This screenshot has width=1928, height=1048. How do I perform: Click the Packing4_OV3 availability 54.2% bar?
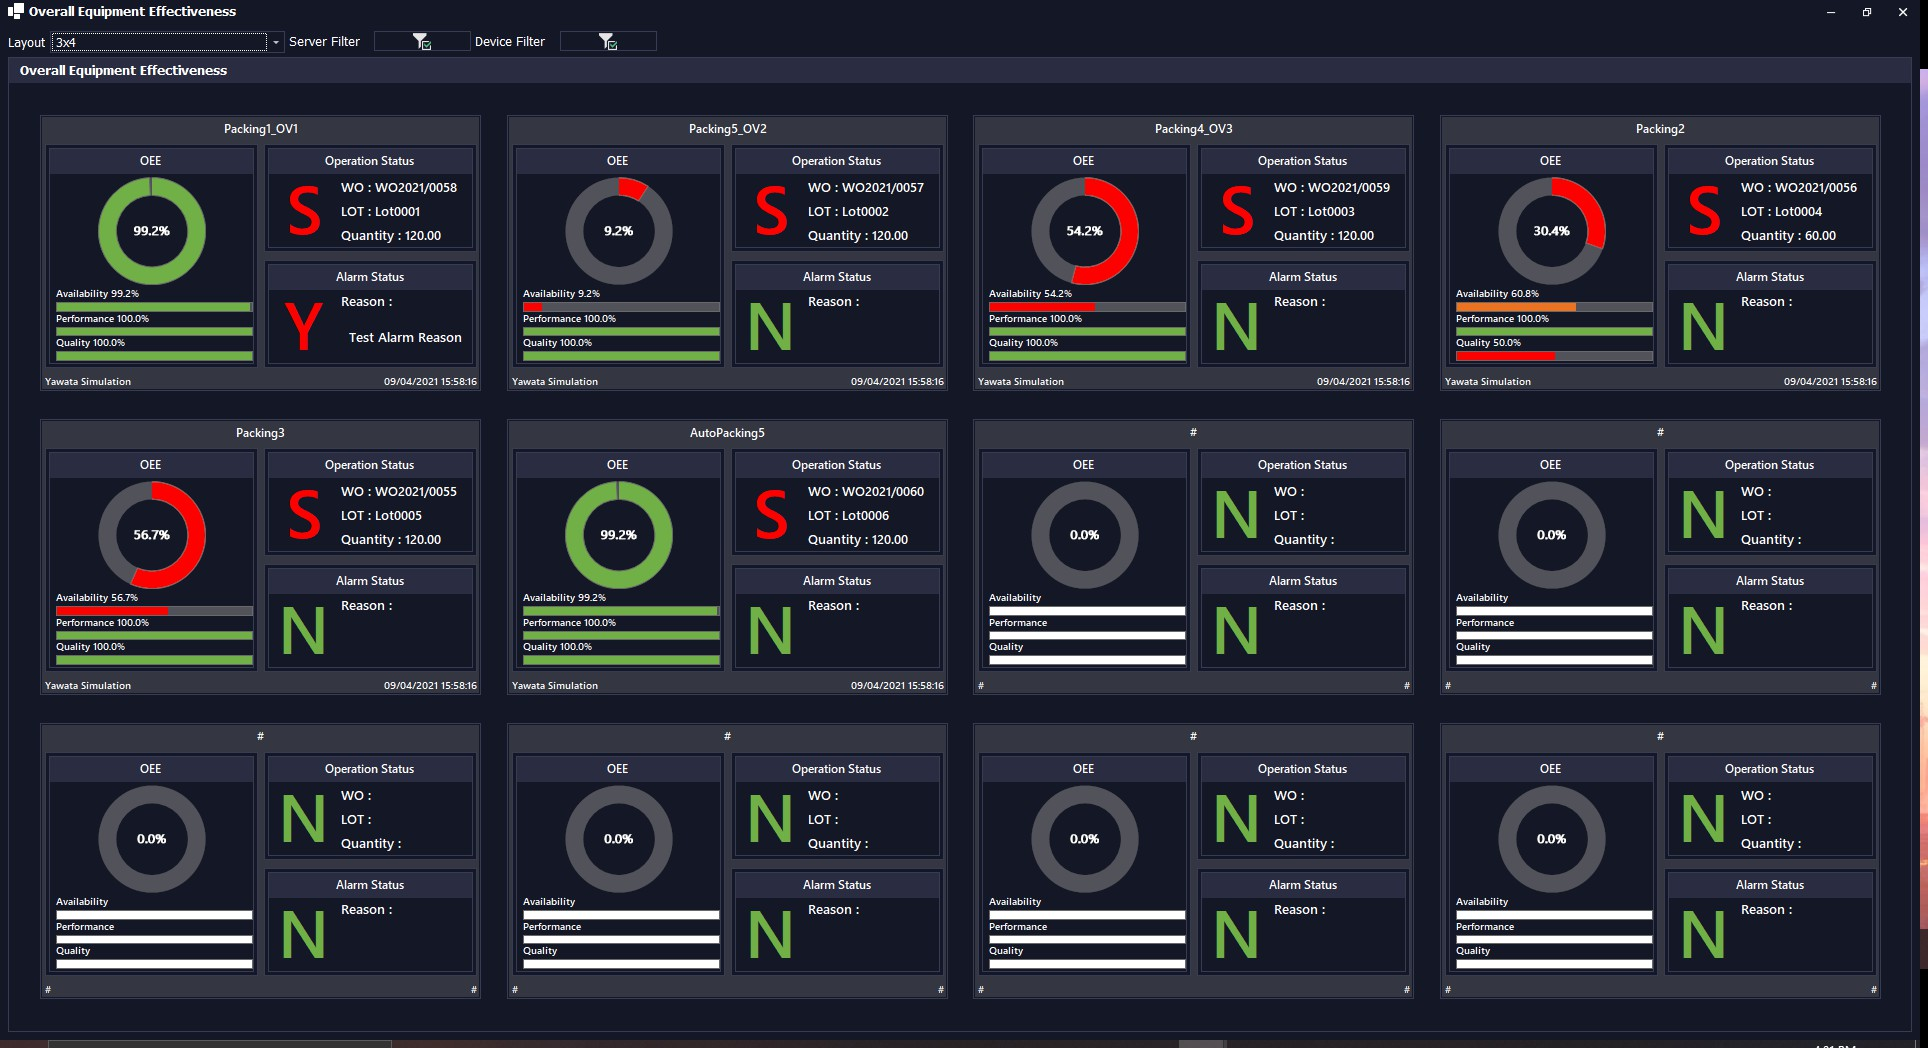(x=1086, y=307)
